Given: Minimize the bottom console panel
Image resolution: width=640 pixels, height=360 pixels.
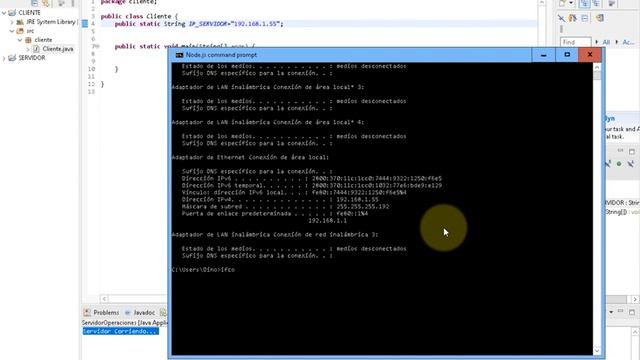Looking at the screenshot, I should [620, 312].
